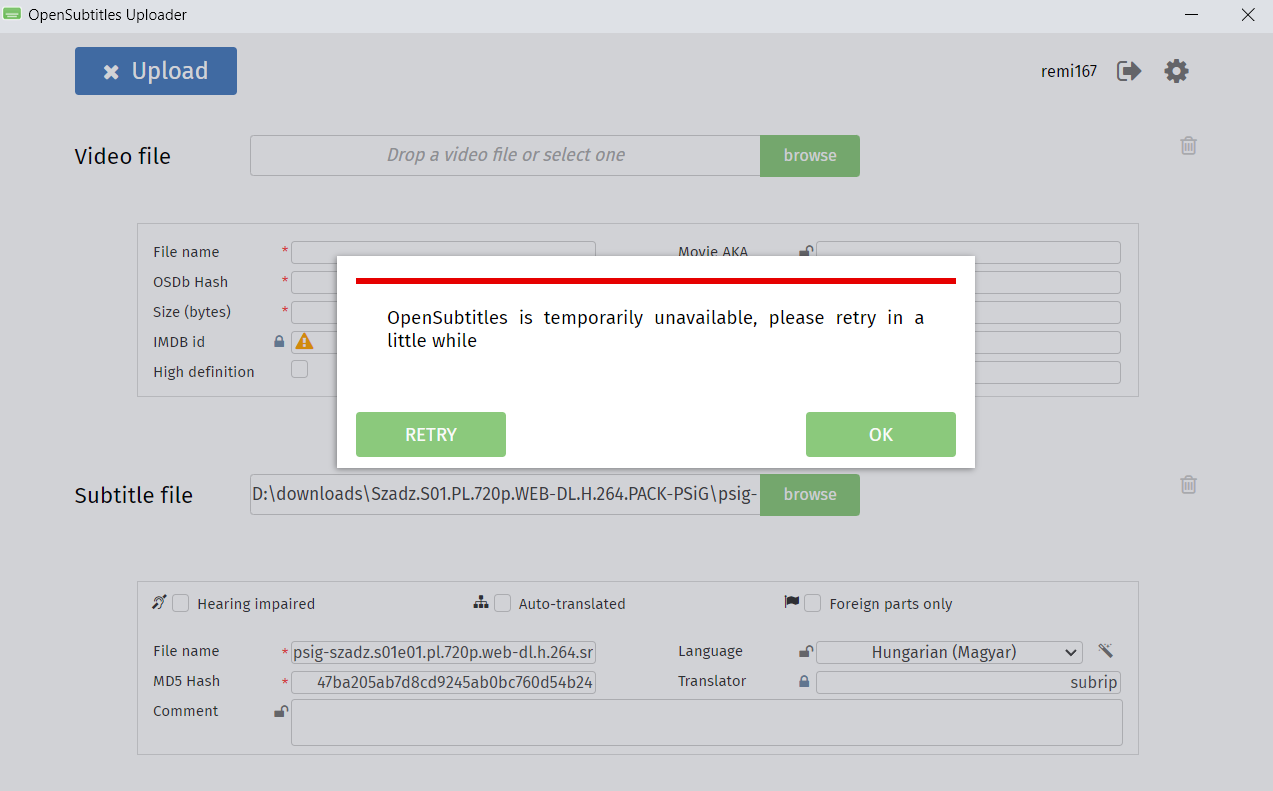
Task: Browse for a video file
Action: 810,156
